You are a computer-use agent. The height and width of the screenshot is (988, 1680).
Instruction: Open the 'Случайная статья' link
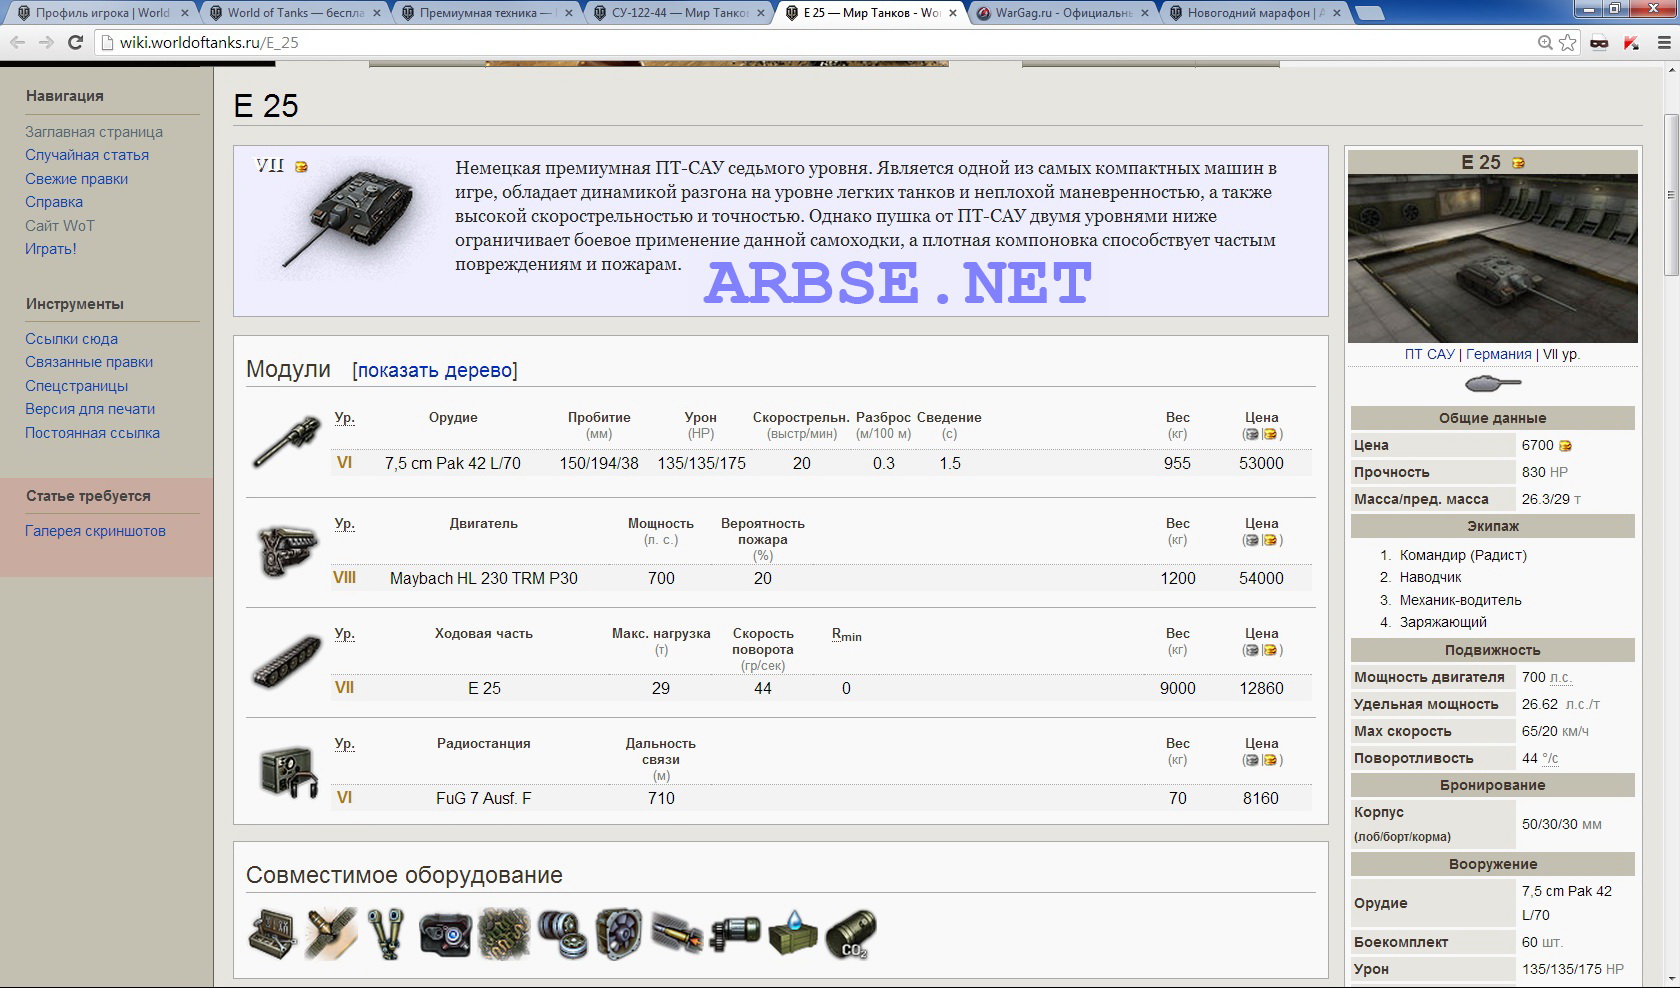(87, 155)
